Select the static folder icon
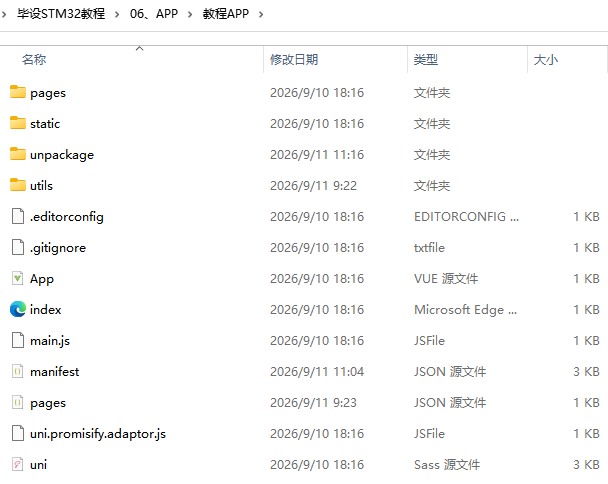This screenshot has height=484, width=608. 17,123
